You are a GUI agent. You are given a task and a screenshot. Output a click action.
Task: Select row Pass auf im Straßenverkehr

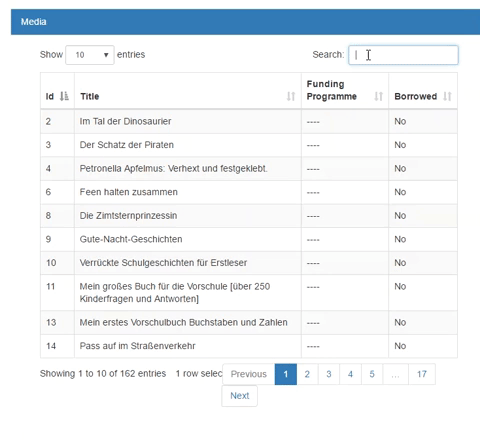(x=249, y=346)
